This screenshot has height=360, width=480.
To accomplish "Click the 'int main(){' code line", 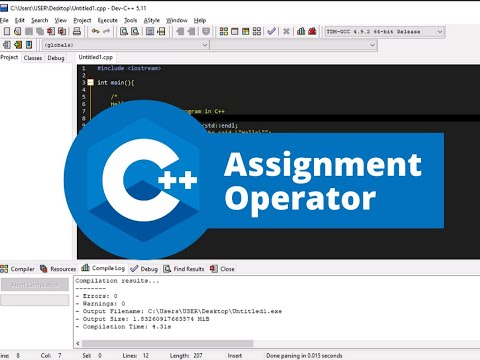I will [116, 82].
